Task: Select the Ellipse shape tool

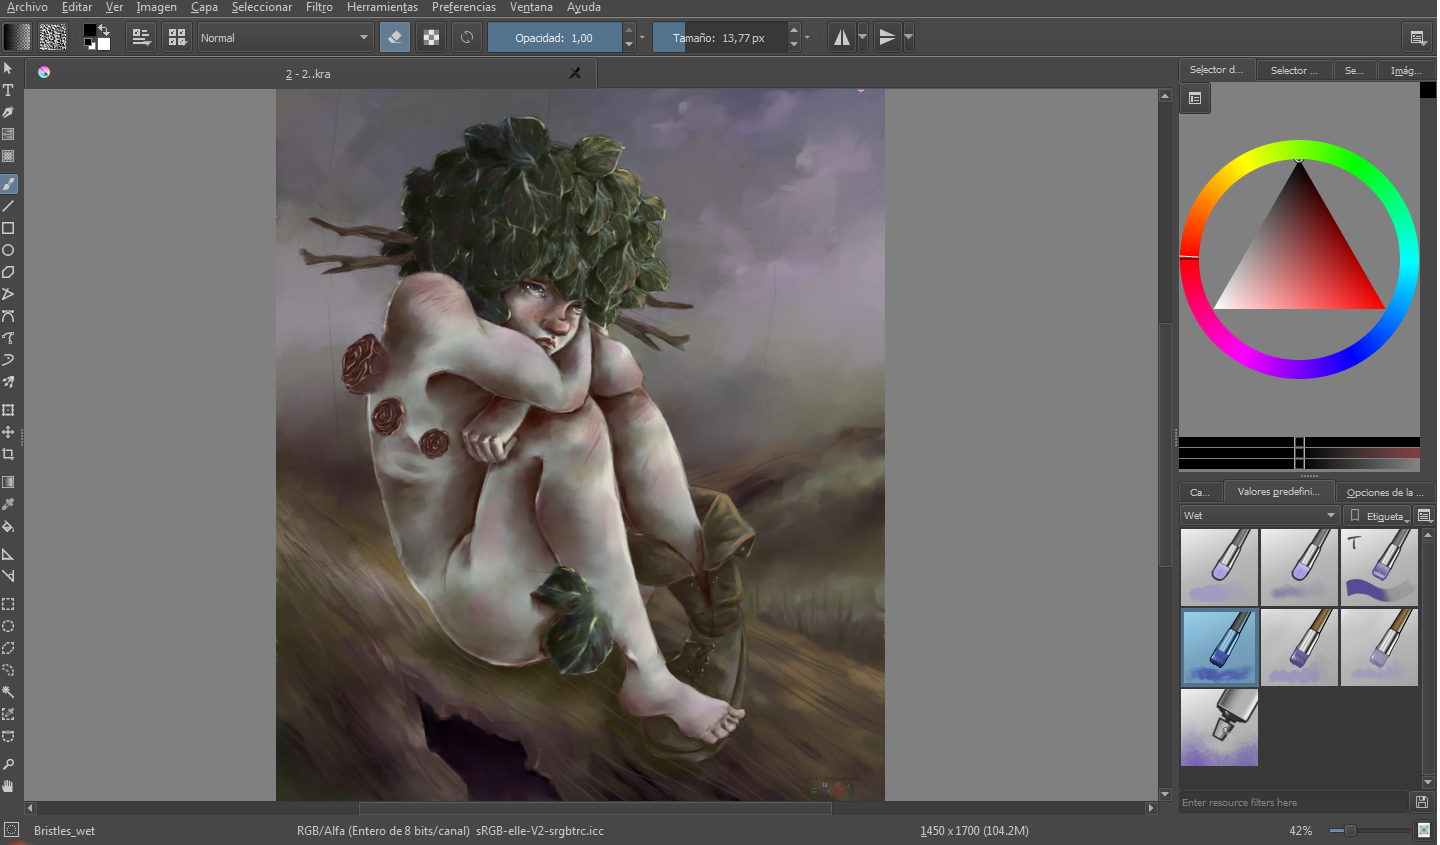Action: 8,250
